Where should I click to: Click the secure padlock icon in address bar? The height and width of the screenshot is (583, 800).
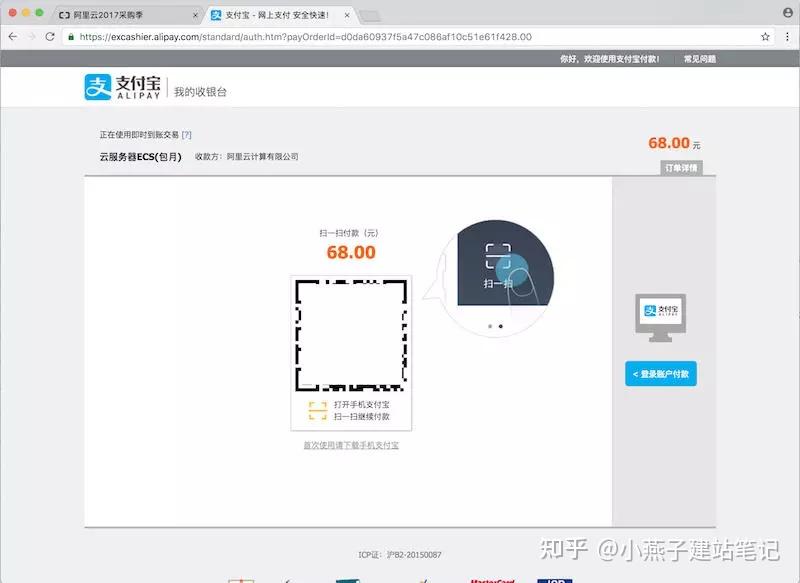(71, 37)
